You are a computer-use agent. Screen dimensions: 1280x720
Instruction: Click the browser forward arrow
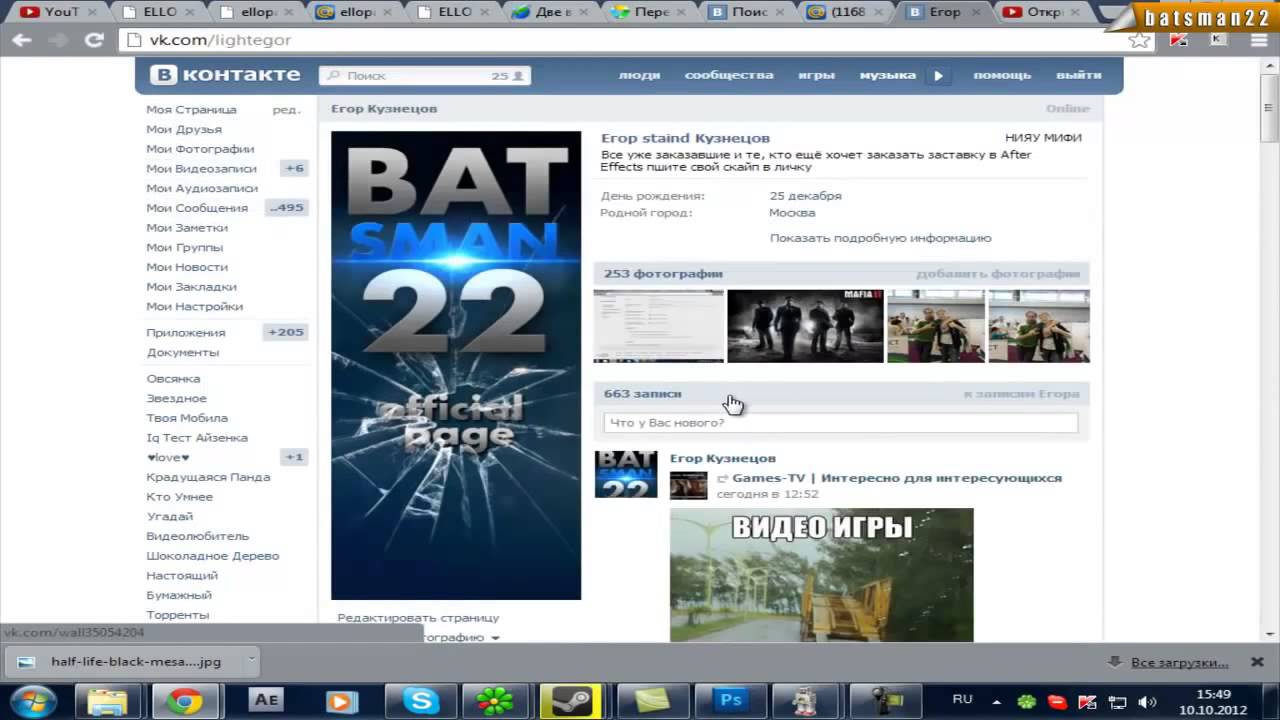[x=58, y=40]
